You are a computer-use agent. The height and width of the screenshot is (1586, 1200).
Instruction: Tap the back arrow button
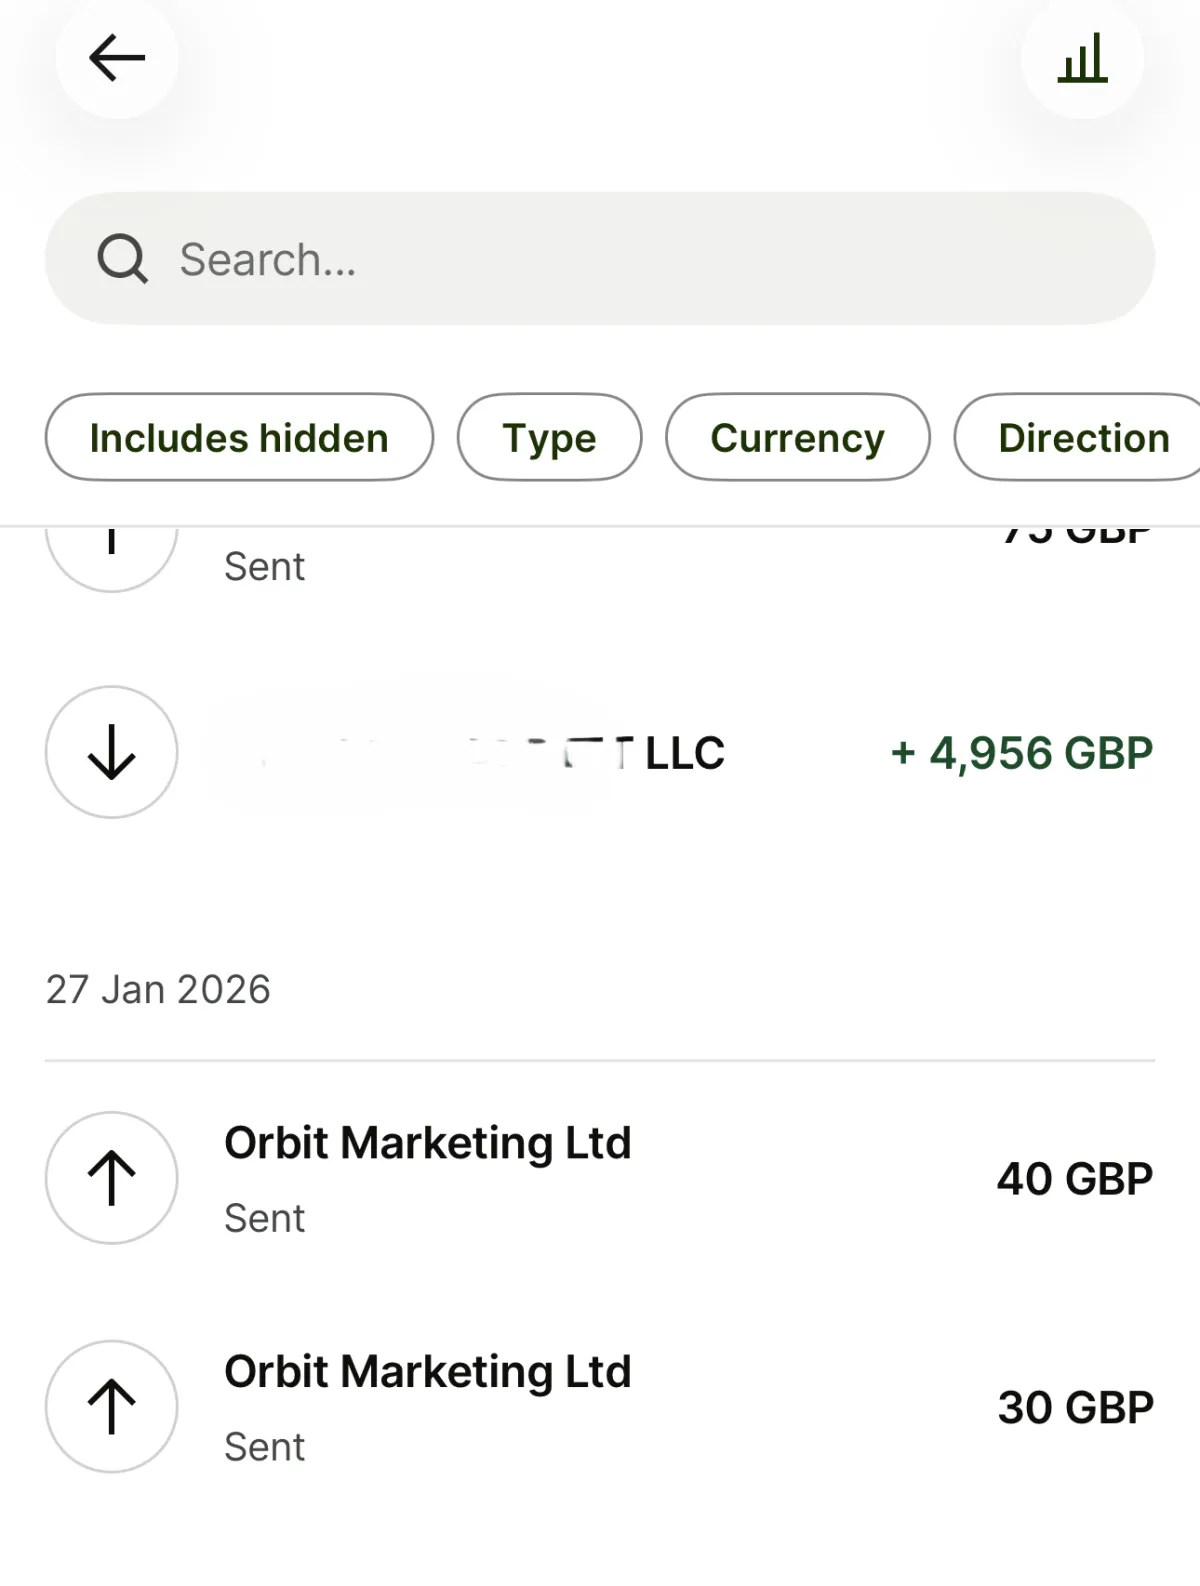[x=117, y=58]
